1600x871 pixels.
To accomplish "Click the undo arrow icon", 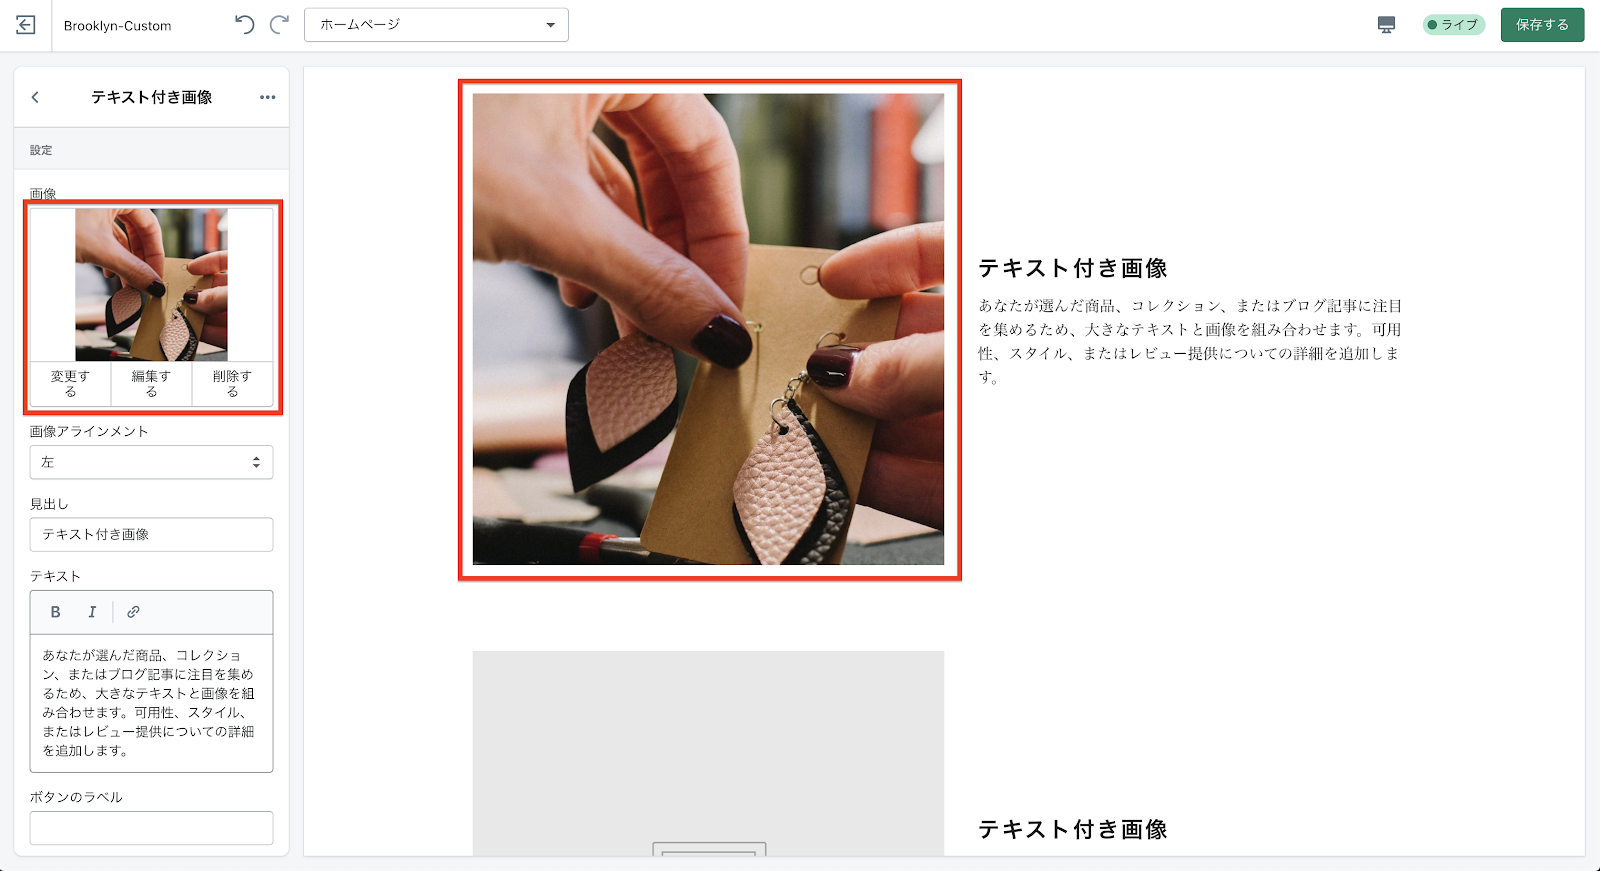I will pos(244,25).
